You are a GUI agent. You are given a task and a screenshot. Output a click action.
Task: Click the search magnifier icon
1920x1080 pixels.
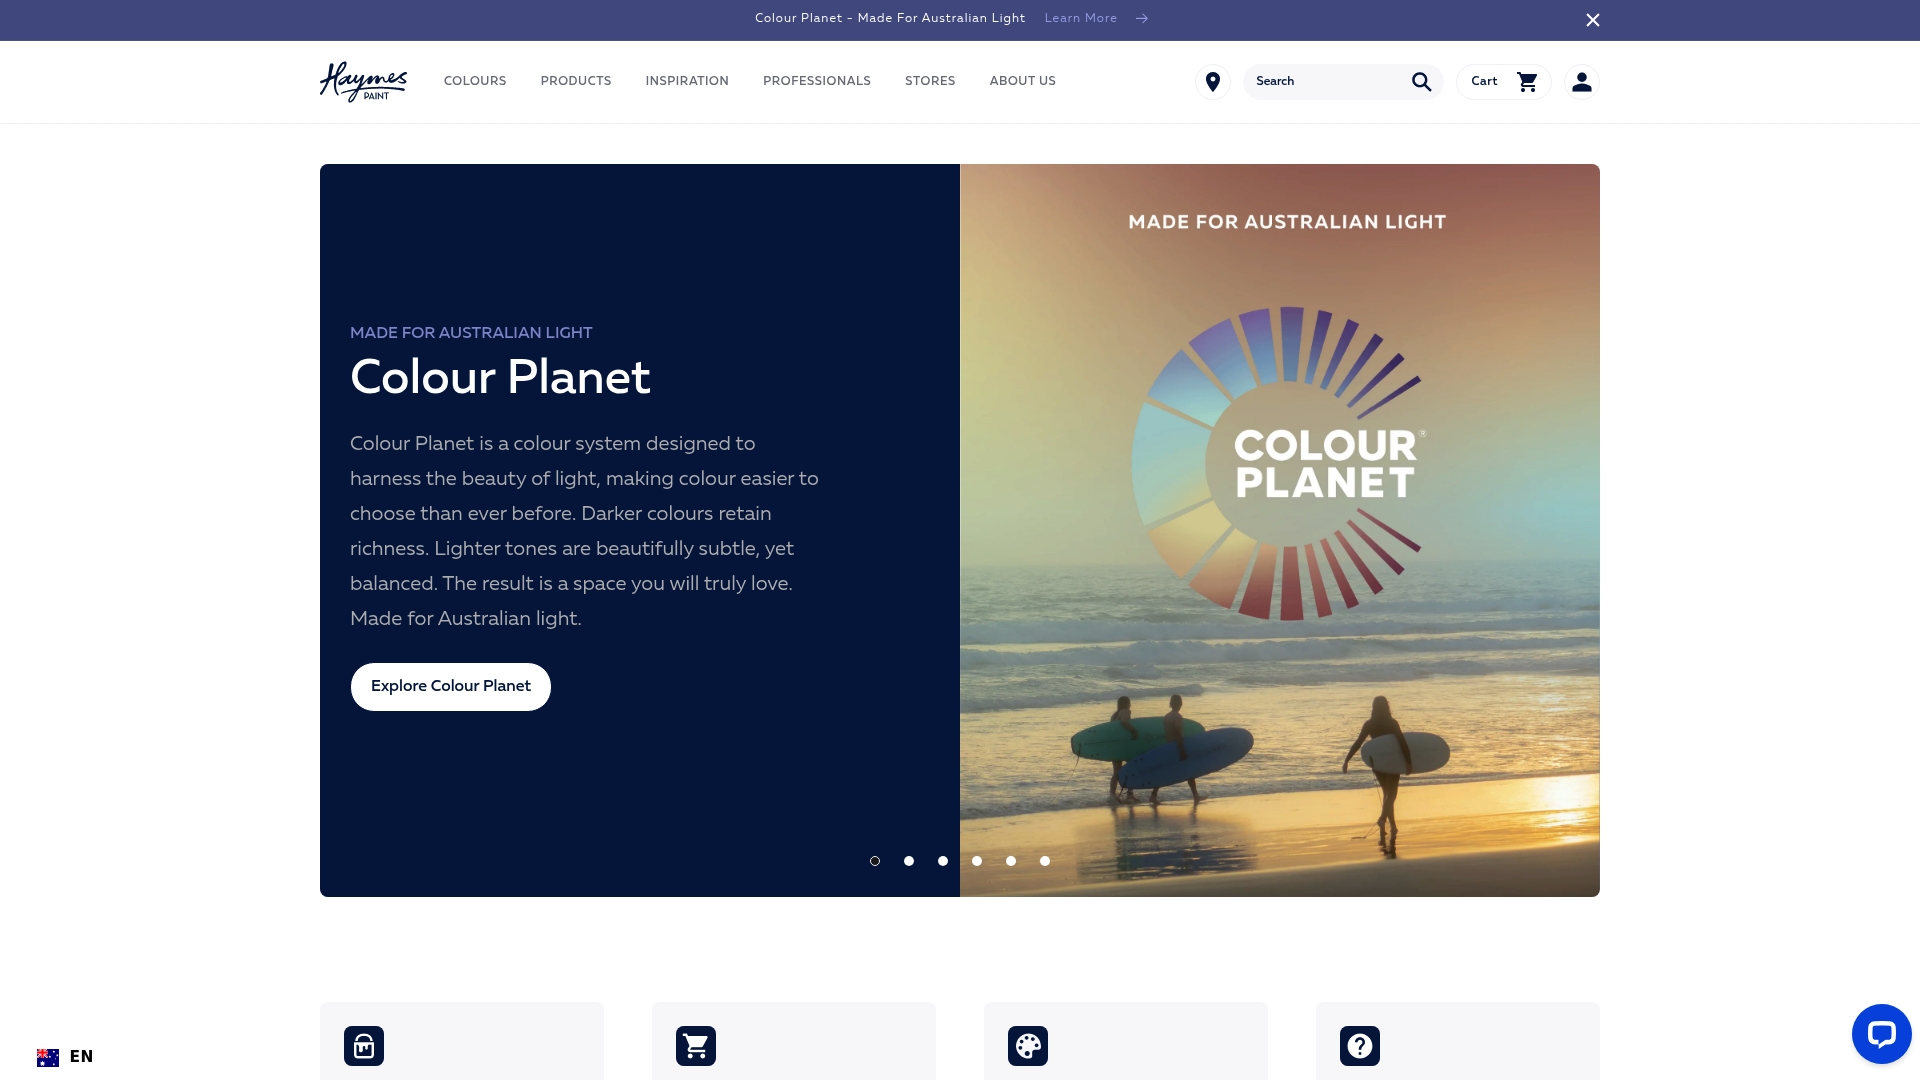pyautogui.click(x=1421, y=82)
